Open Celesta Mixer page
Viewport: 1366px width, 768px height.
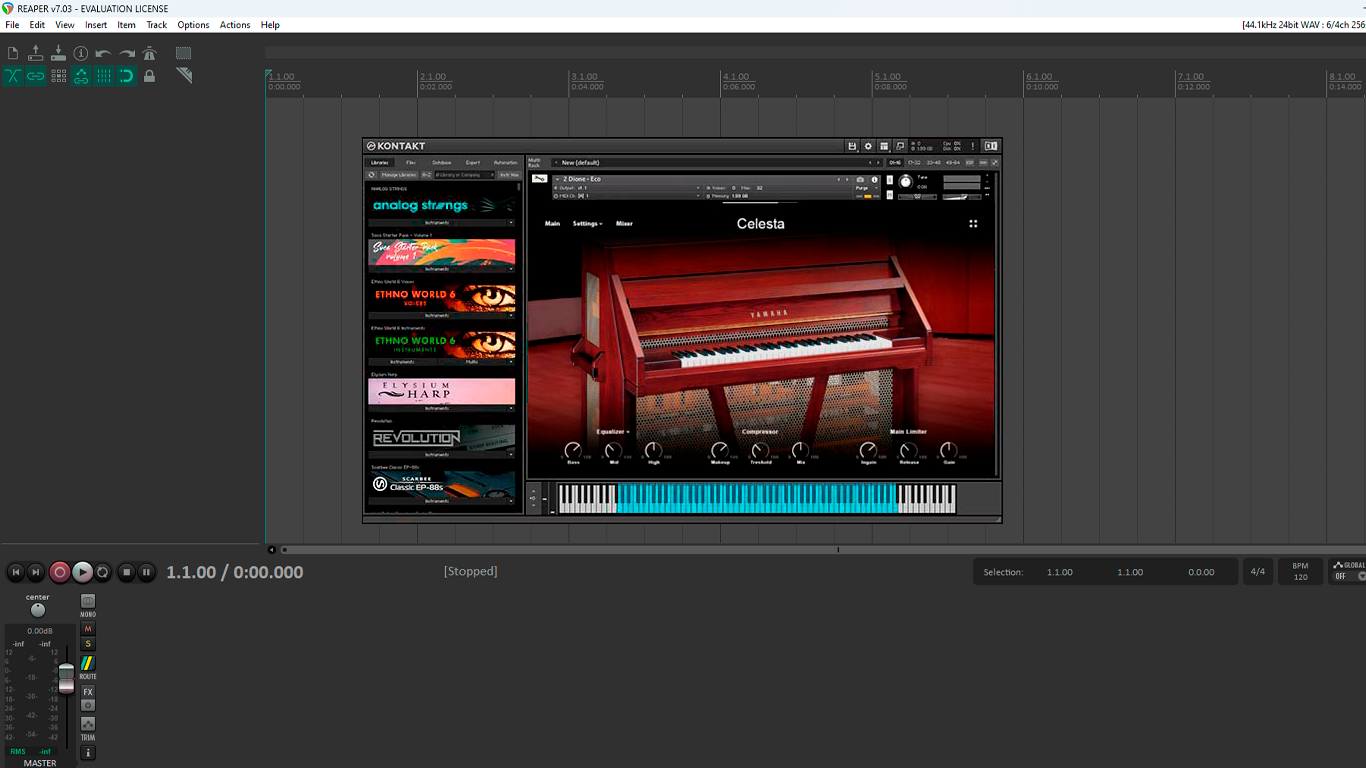tap(624, 224)
